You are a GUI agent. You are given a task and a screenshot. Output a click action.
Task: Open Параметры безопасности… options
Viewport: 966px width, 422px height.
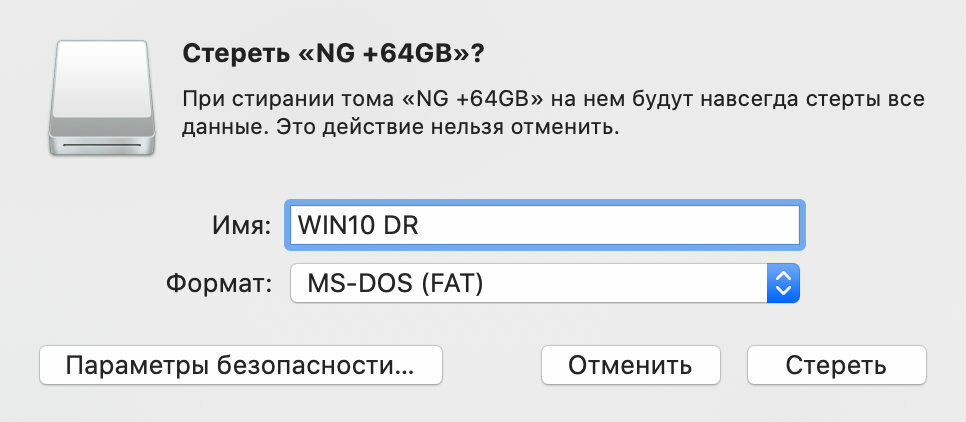240,365
